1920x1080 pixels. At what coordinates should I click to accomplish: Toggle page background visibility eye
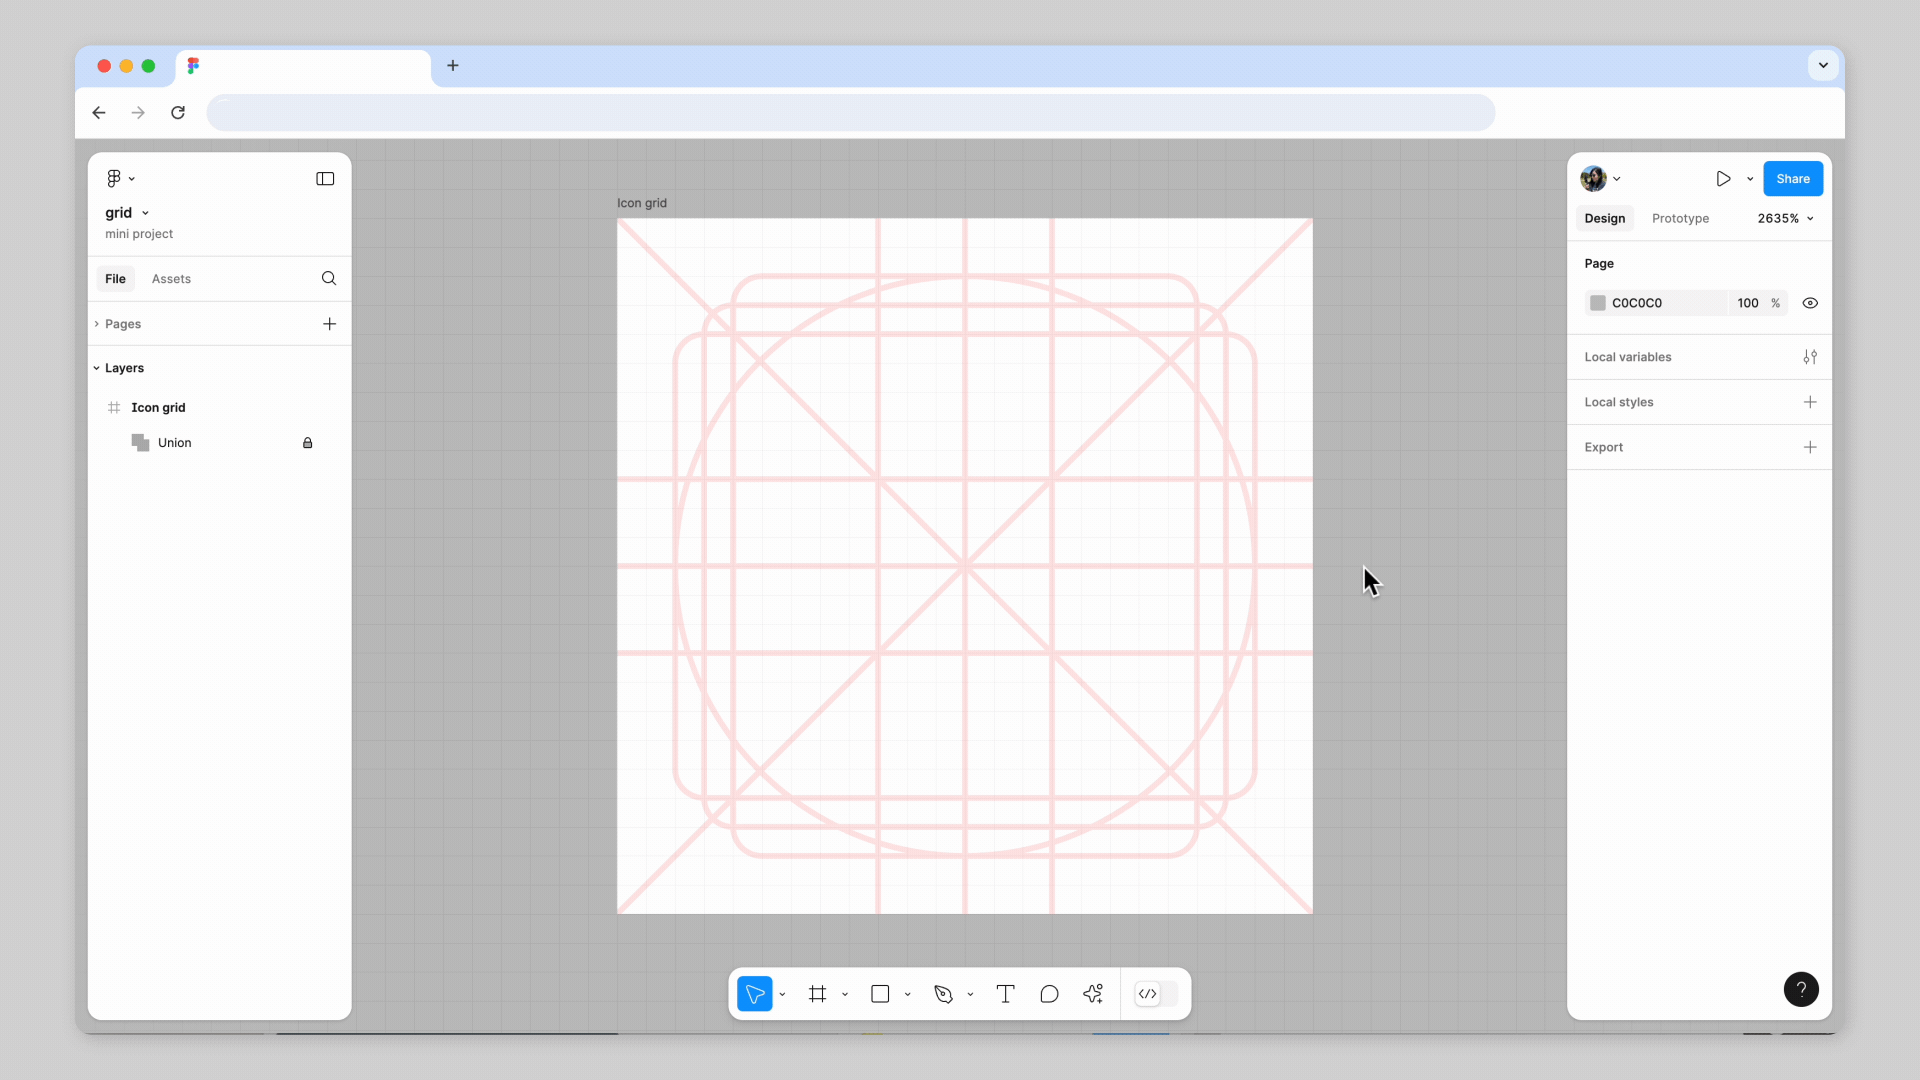click(x=1810, y=303)
